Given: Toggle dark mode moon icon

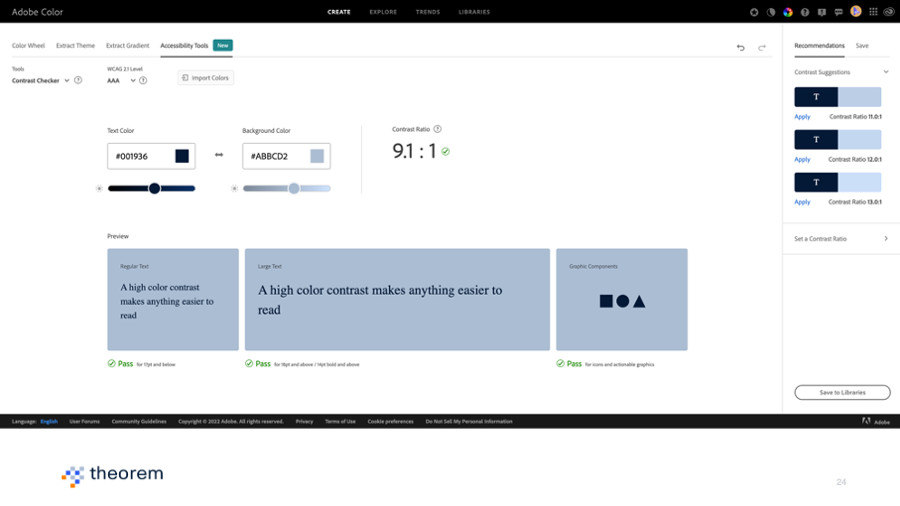Looking at the screenshot, I should (x=771, y=12).
